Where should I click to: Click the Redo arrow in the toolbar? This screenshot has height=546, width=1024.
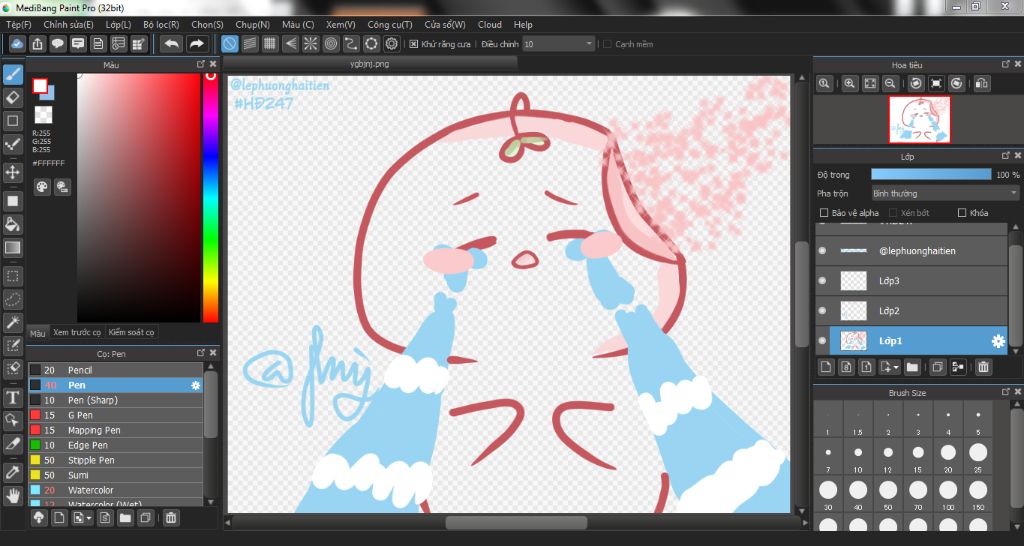tap(196, 44)
